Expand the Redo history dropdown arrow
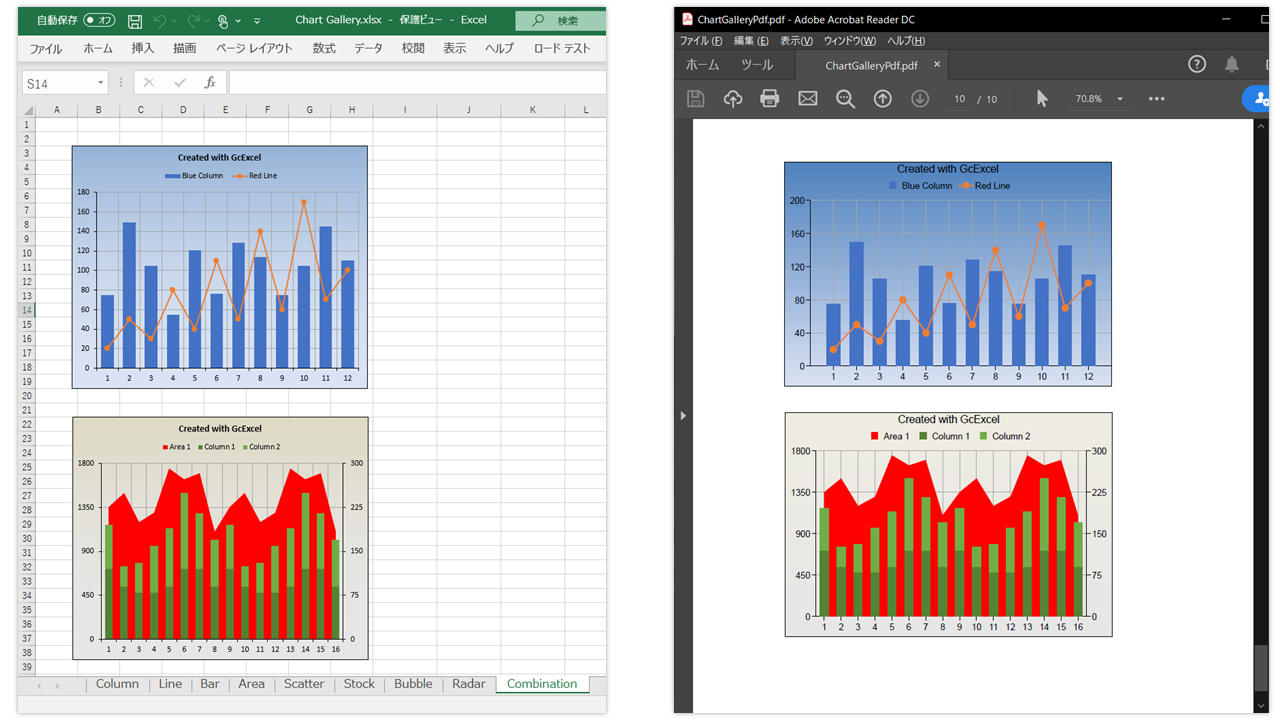Viewport: 1280px width, 720px height. coord(207,20)
